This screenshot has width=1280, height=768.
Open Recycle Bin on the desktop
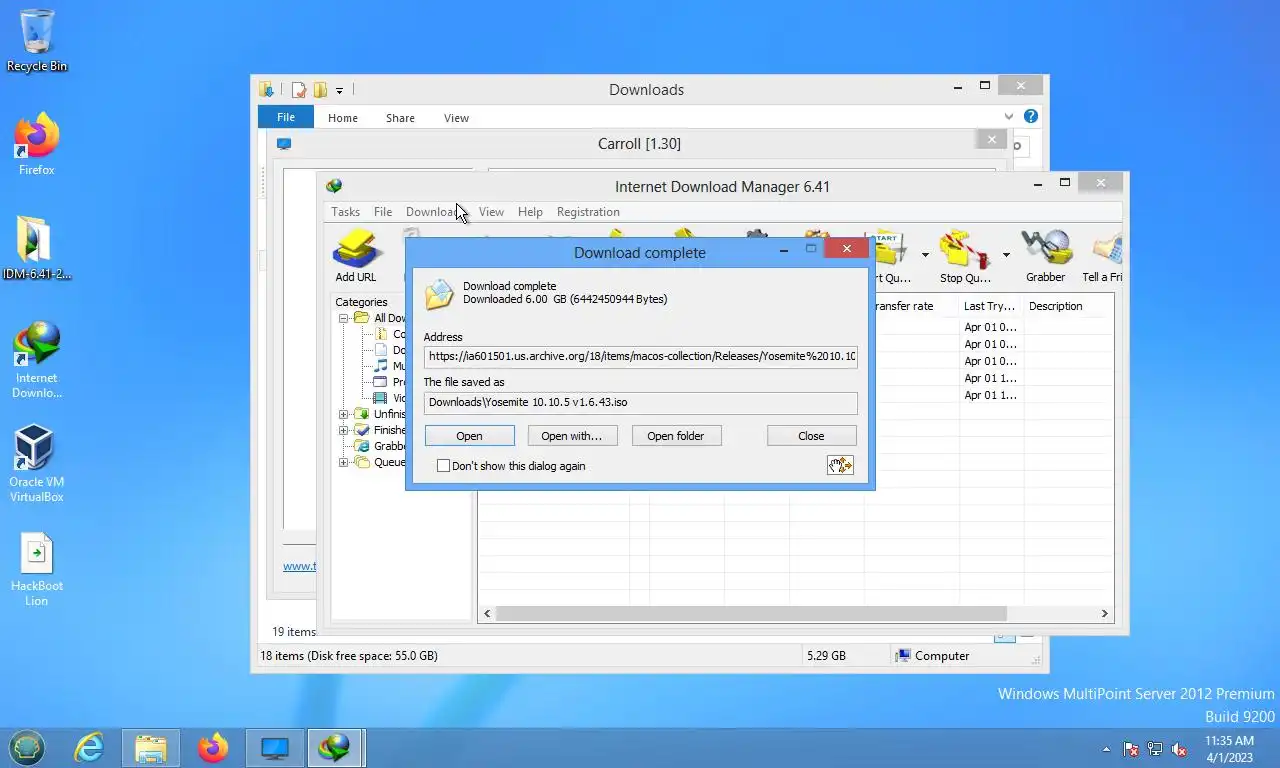[x=37, y=40]
